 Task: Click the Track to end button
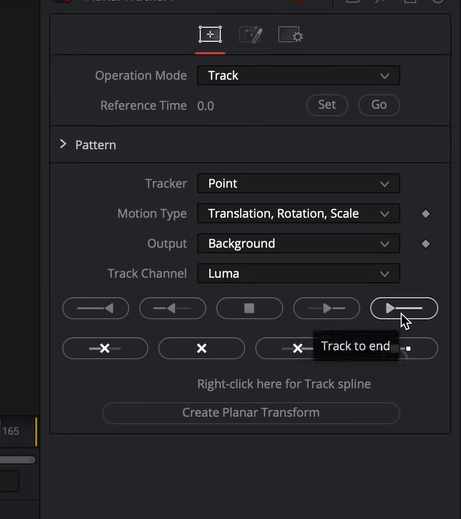404,308
